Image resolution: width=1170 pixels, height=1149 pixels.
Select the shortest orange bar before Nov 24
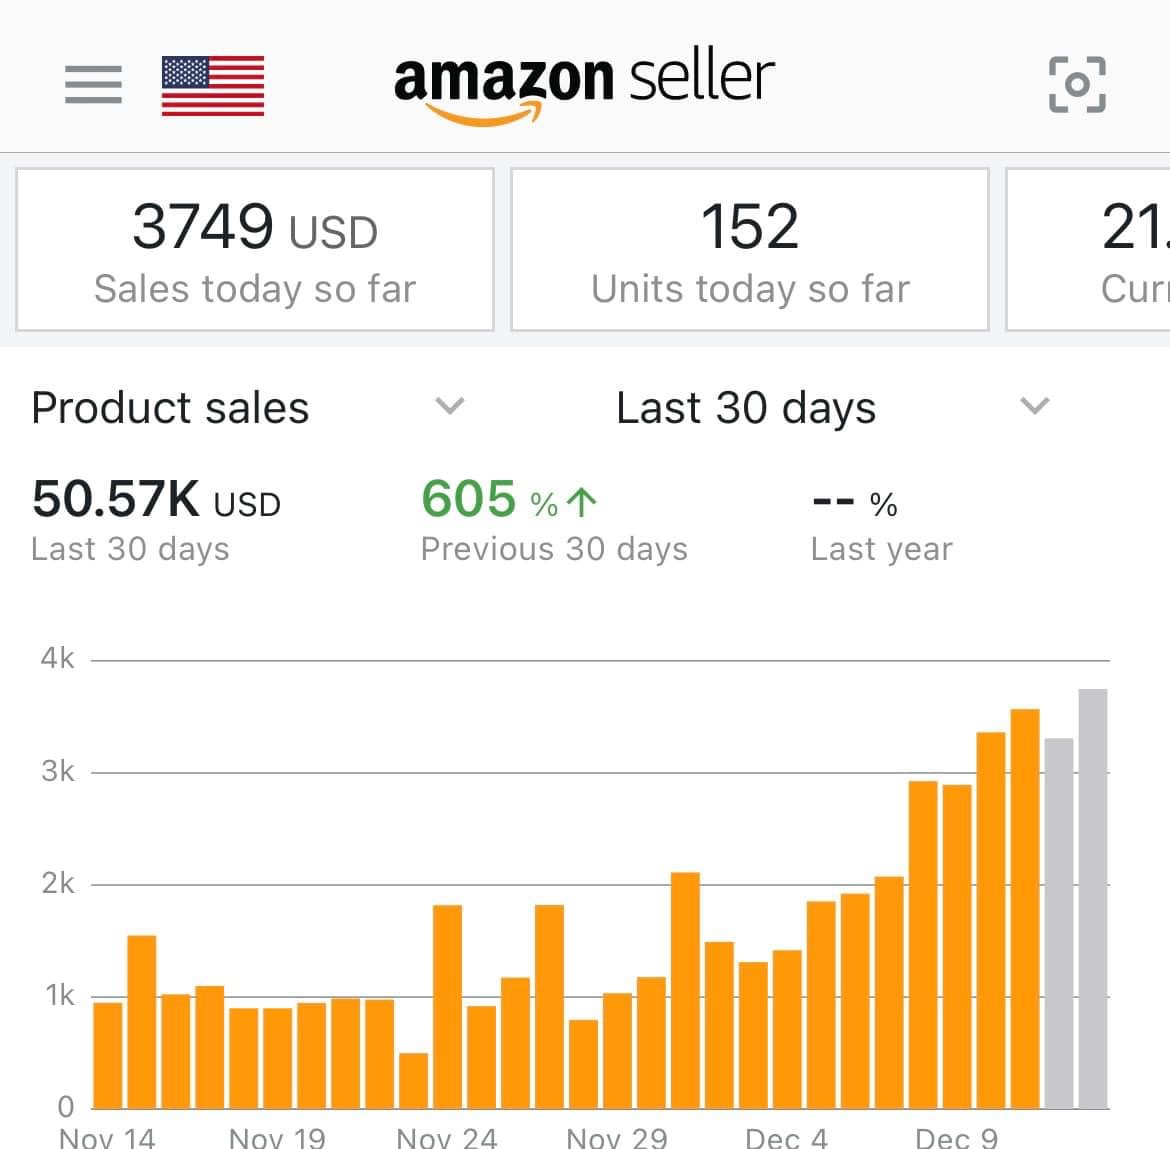pos(413,1080)
